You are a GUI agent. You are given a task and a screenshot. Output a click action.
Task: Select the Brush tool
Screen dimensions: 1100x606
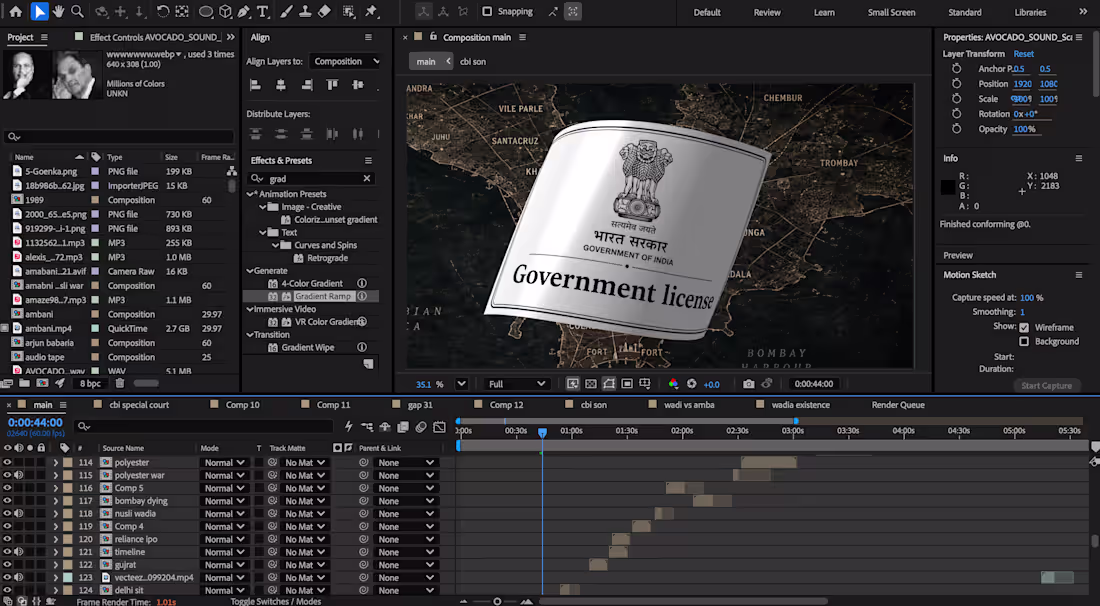coord(286,11)
